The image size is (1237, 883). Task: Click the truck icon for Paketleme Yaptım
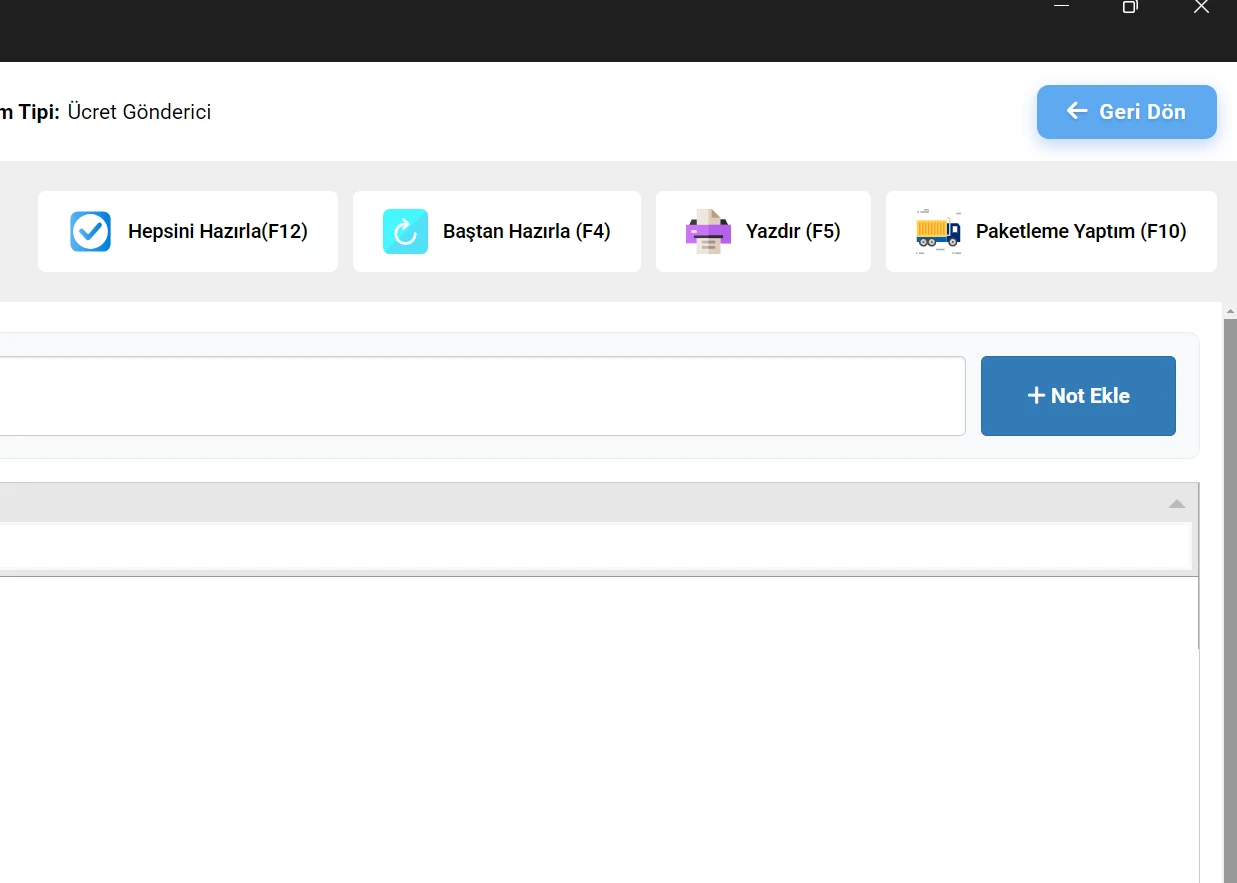click(x=938, y=231)
